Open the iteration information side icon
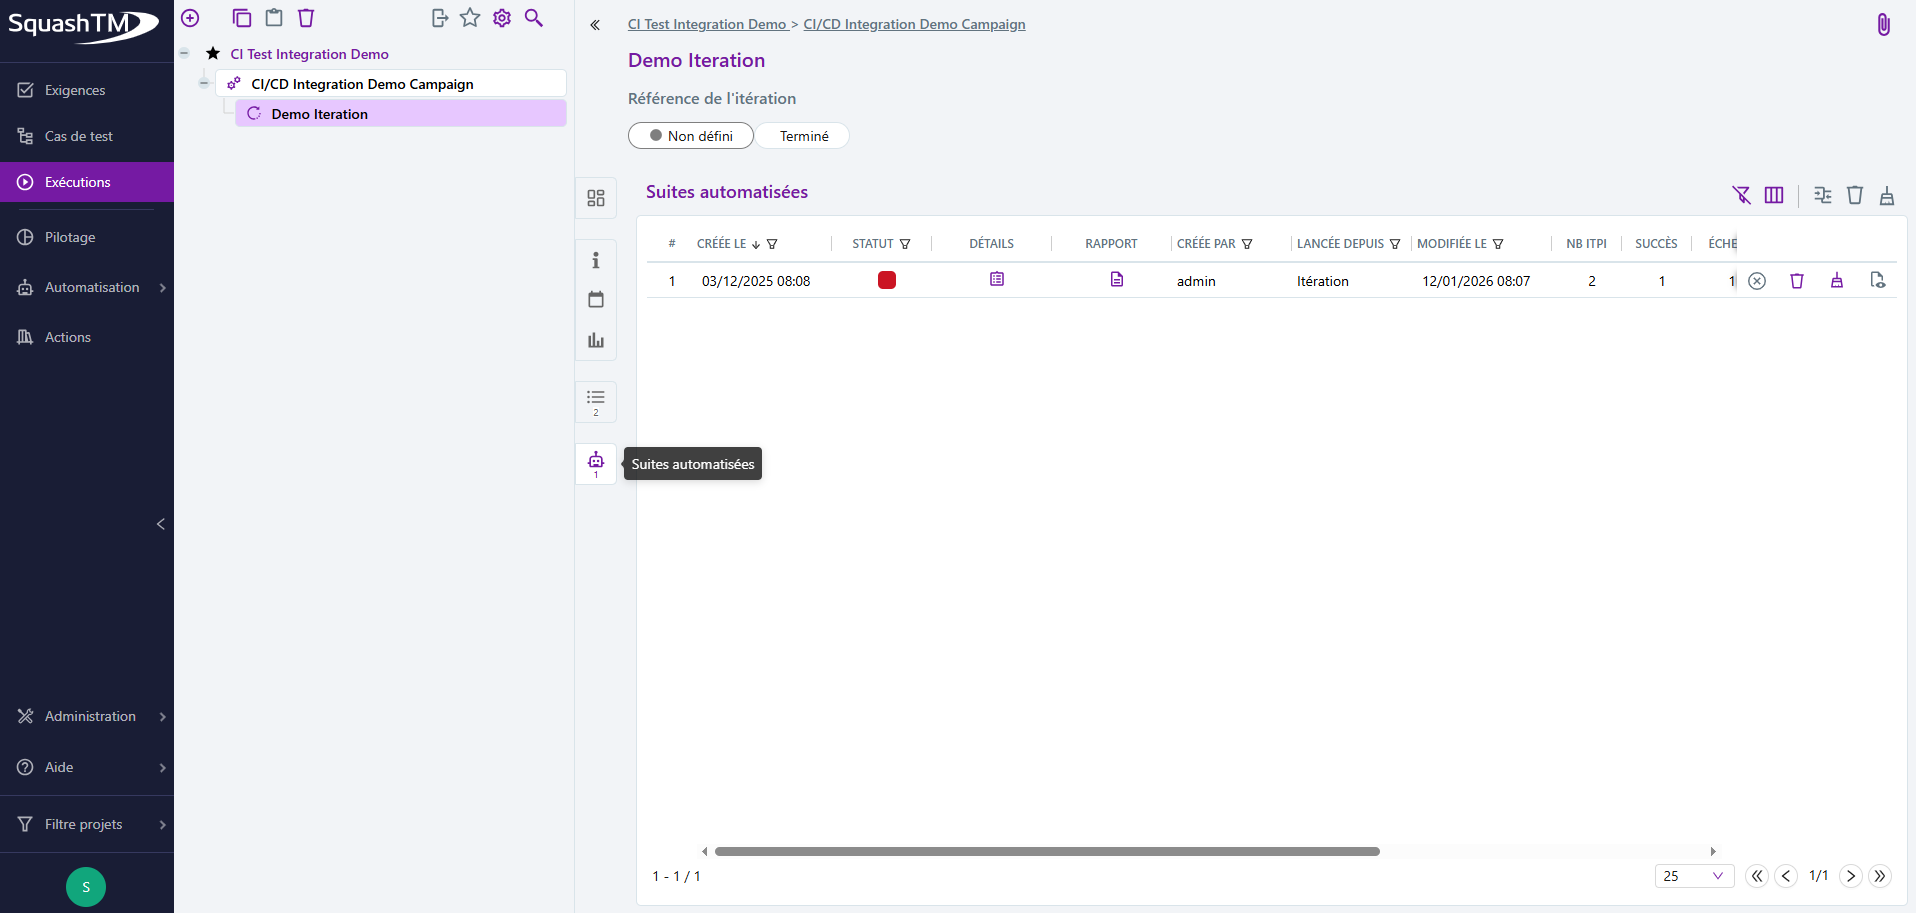Viewport: 1916px width, 913px height. point(596,260)
